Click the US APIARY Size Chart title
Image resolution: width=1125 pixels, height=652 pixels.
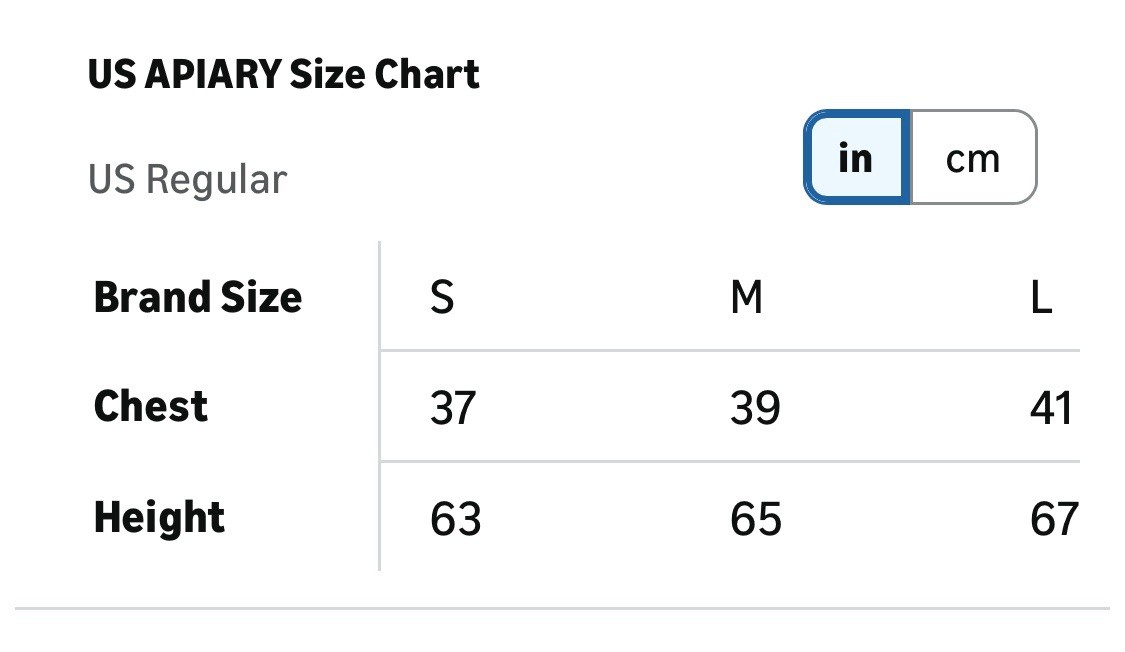point(284,75)
